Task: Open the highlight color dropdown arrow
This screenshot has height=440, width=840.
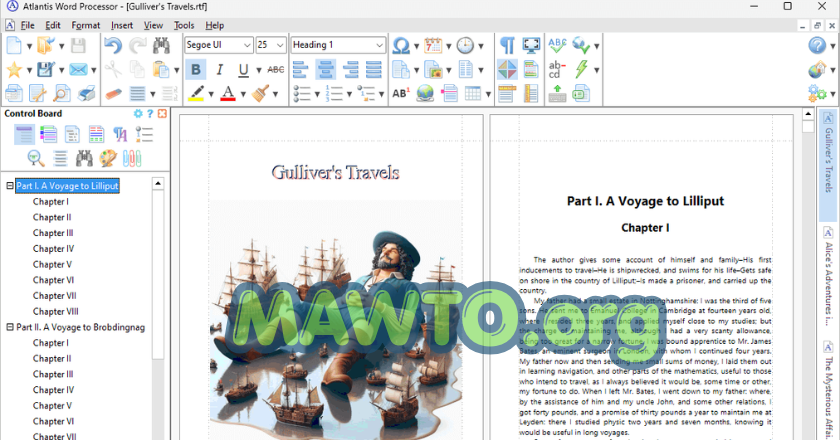Action: tap(211, 94)
